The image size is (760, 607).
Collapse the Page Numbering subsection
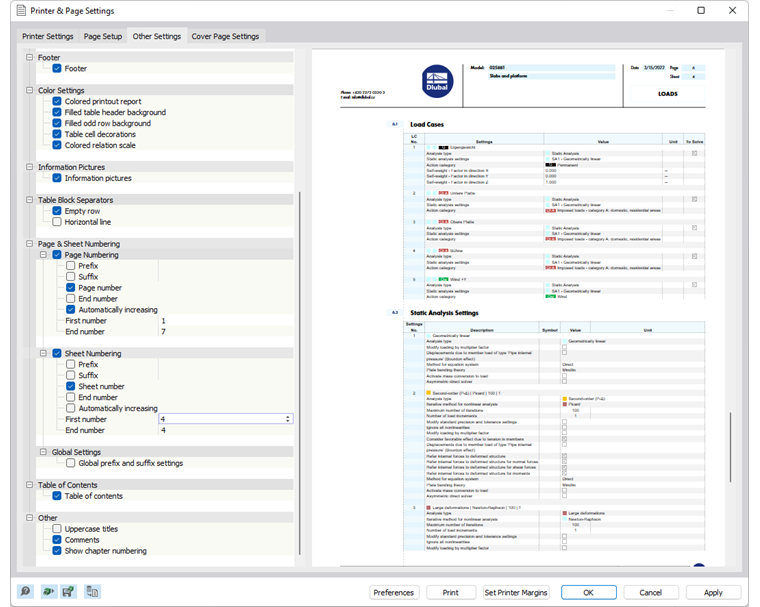coord(43,255)
